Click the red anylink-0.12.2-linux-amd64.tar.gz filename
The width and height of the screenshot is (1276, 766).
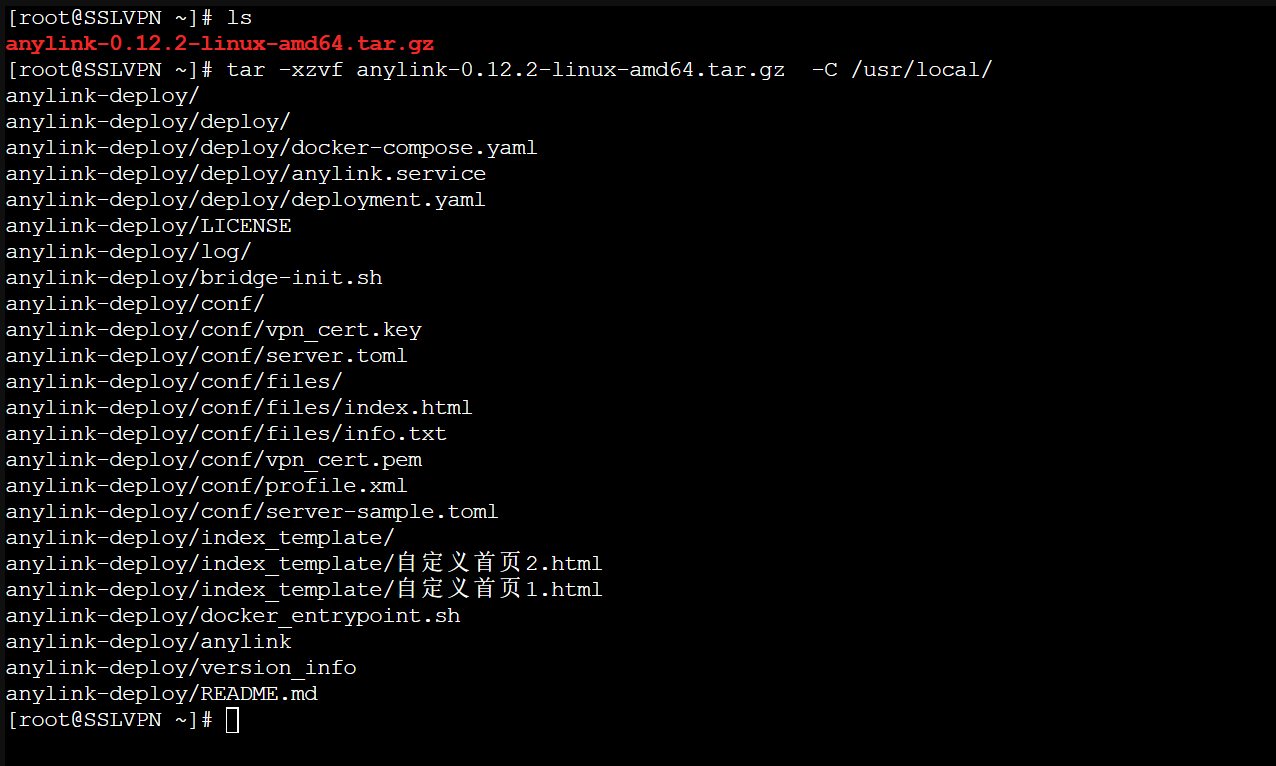pos(220,44)
